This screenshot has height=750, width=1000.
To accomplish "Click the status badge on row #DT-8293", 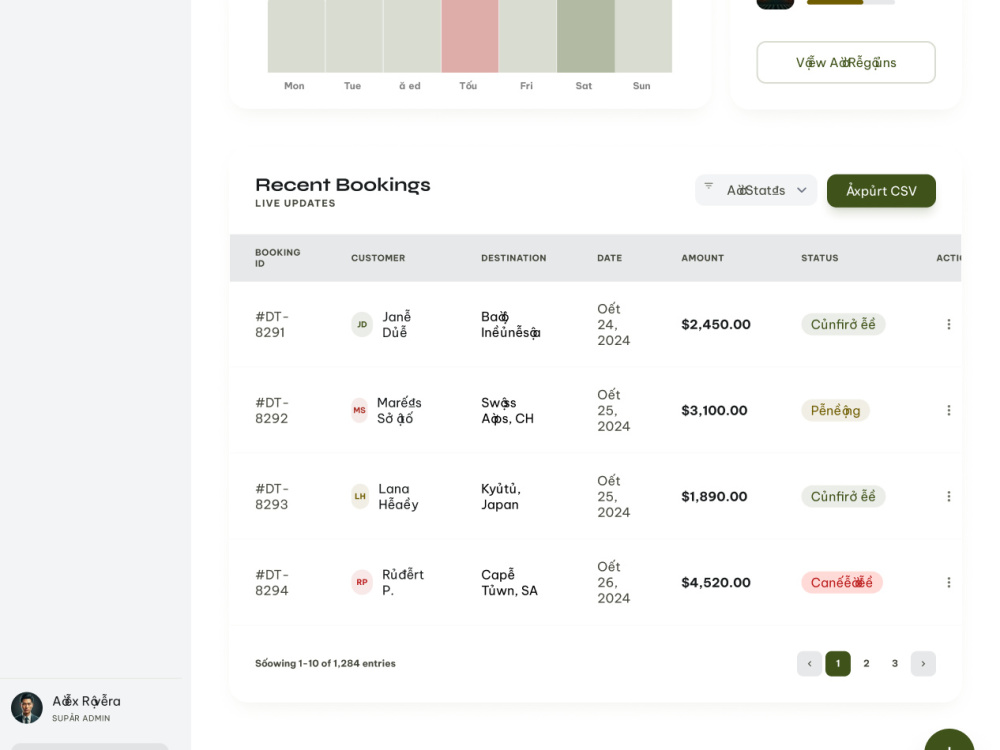I will pyautogui.click(x=843, y=496).
